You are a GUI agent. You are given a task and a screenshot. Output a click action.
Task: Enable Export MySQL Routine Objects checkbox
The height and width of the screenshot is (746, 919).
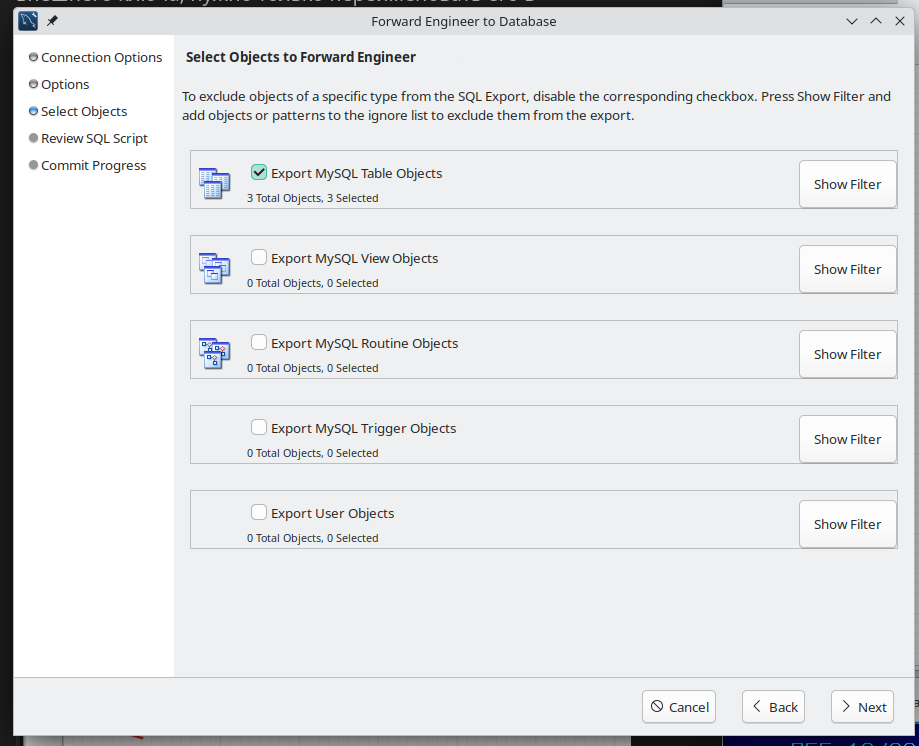click(x=259, y=343)
